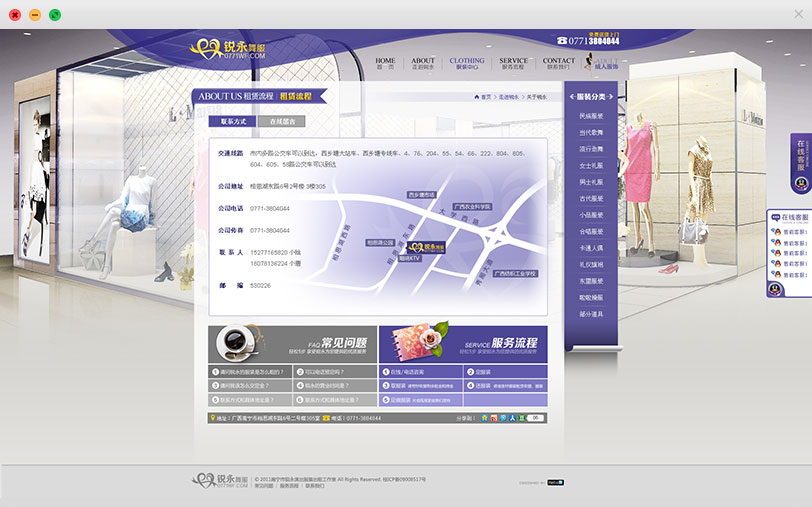Click the location pin icon by address

coord(213,417)
